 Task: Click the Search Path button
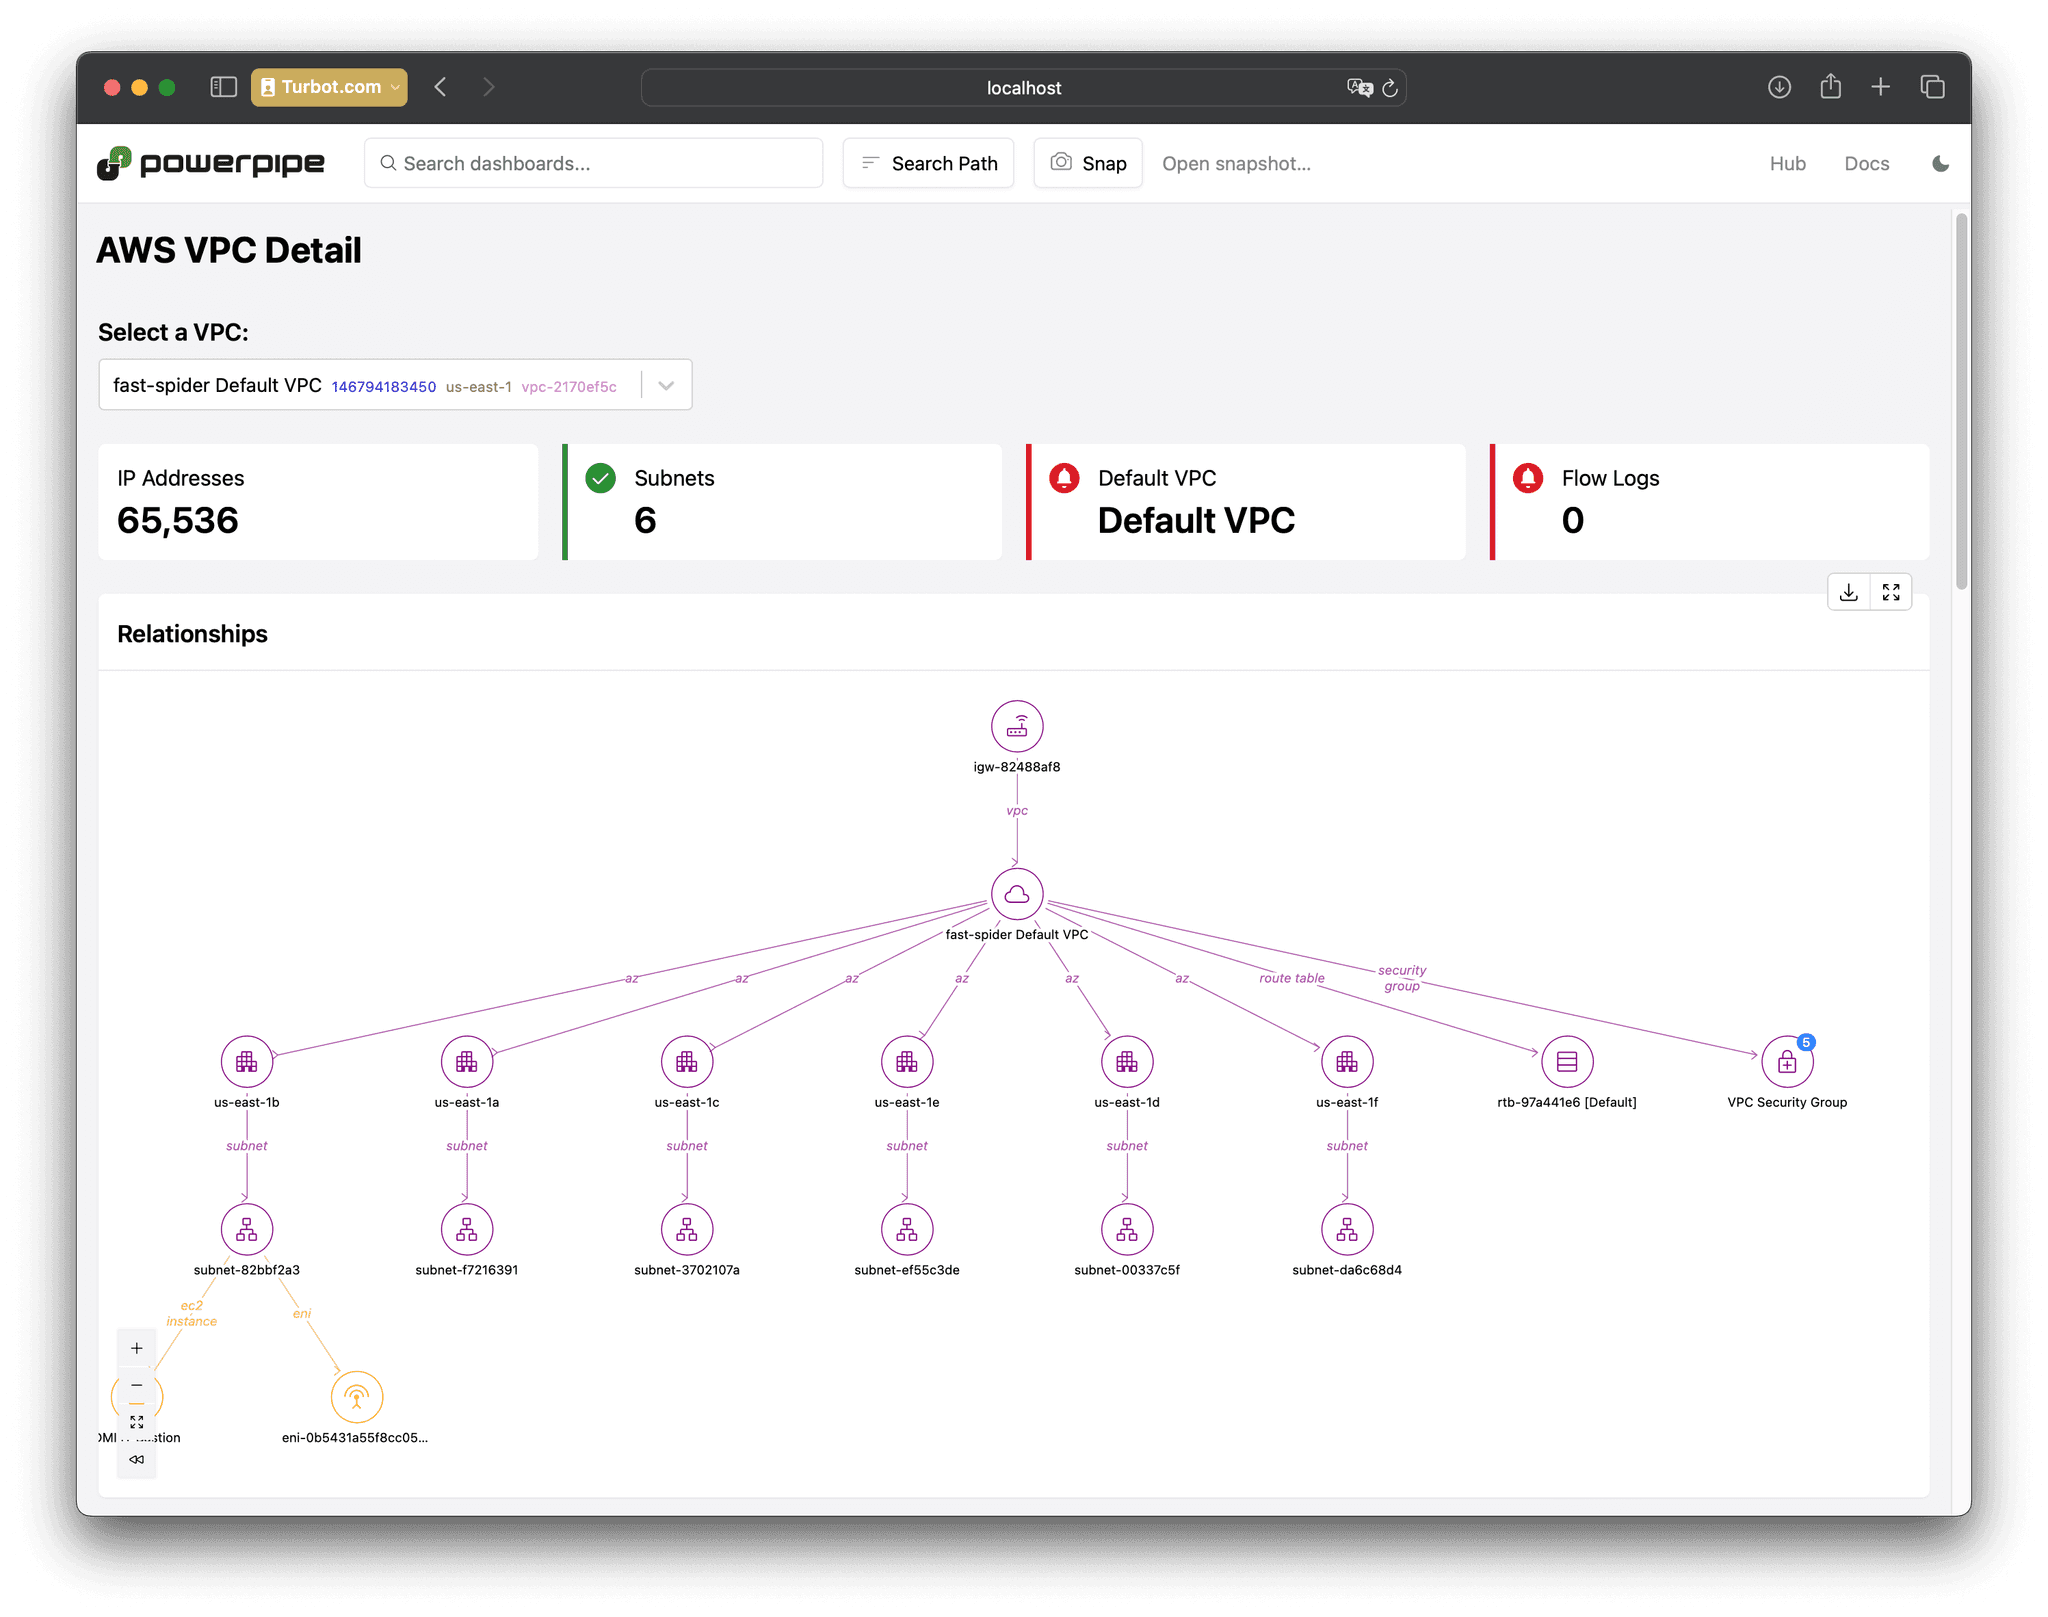click(x=928, y=164)
